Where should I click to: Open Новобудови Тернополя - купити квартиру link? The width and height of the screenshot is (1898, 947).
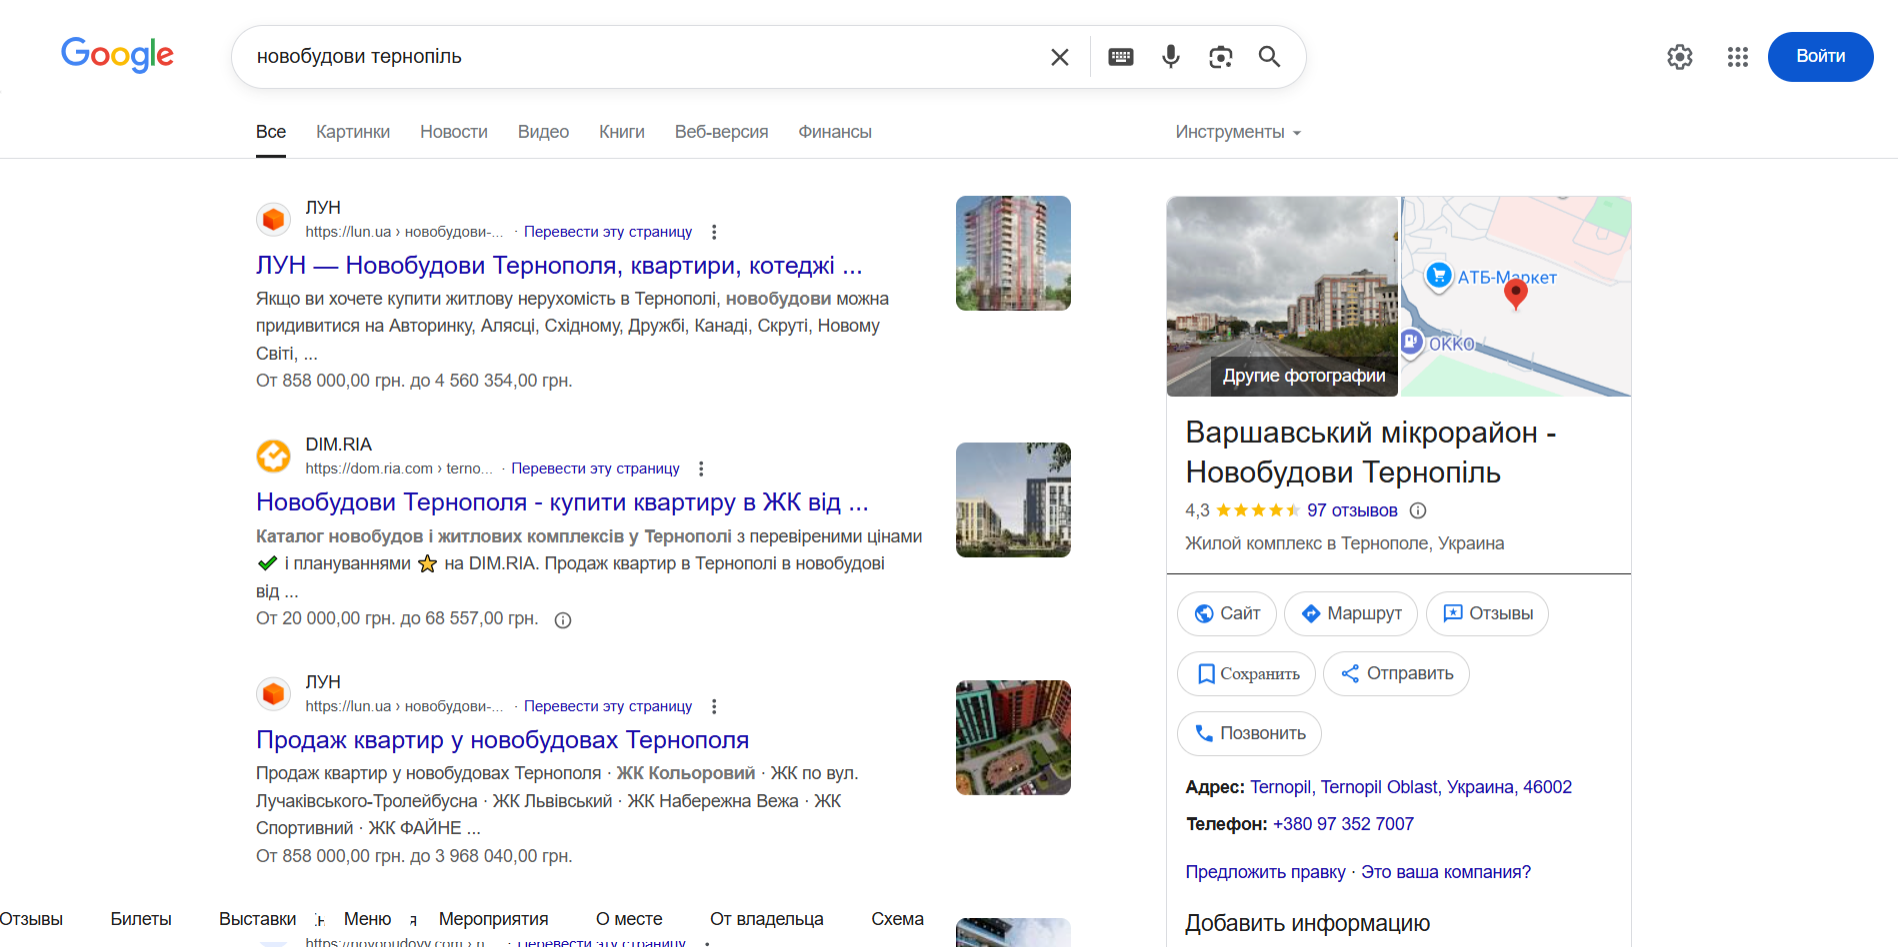[x=562, y=503]
